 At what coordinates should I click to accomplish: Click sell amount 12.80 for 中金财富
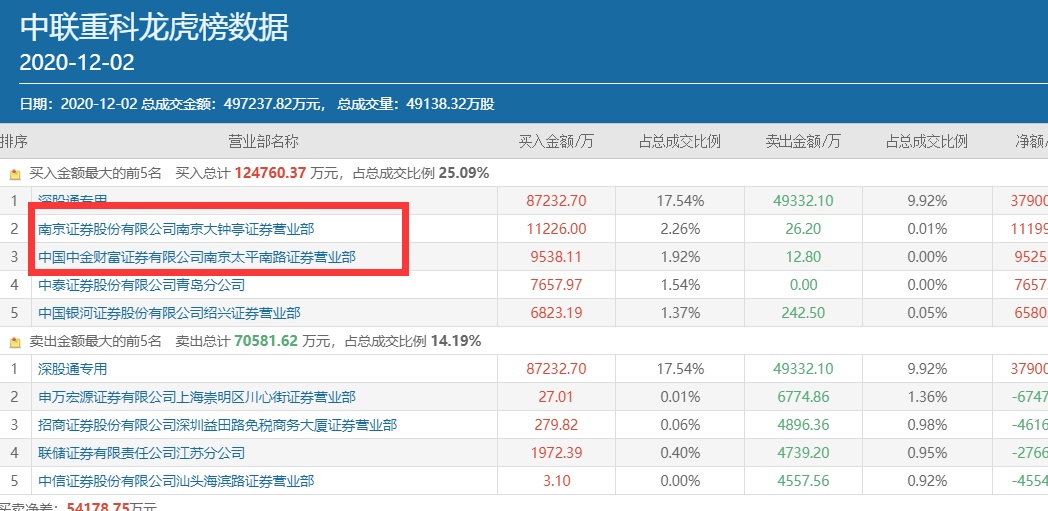pyautogui.click(x=803, y=257)
